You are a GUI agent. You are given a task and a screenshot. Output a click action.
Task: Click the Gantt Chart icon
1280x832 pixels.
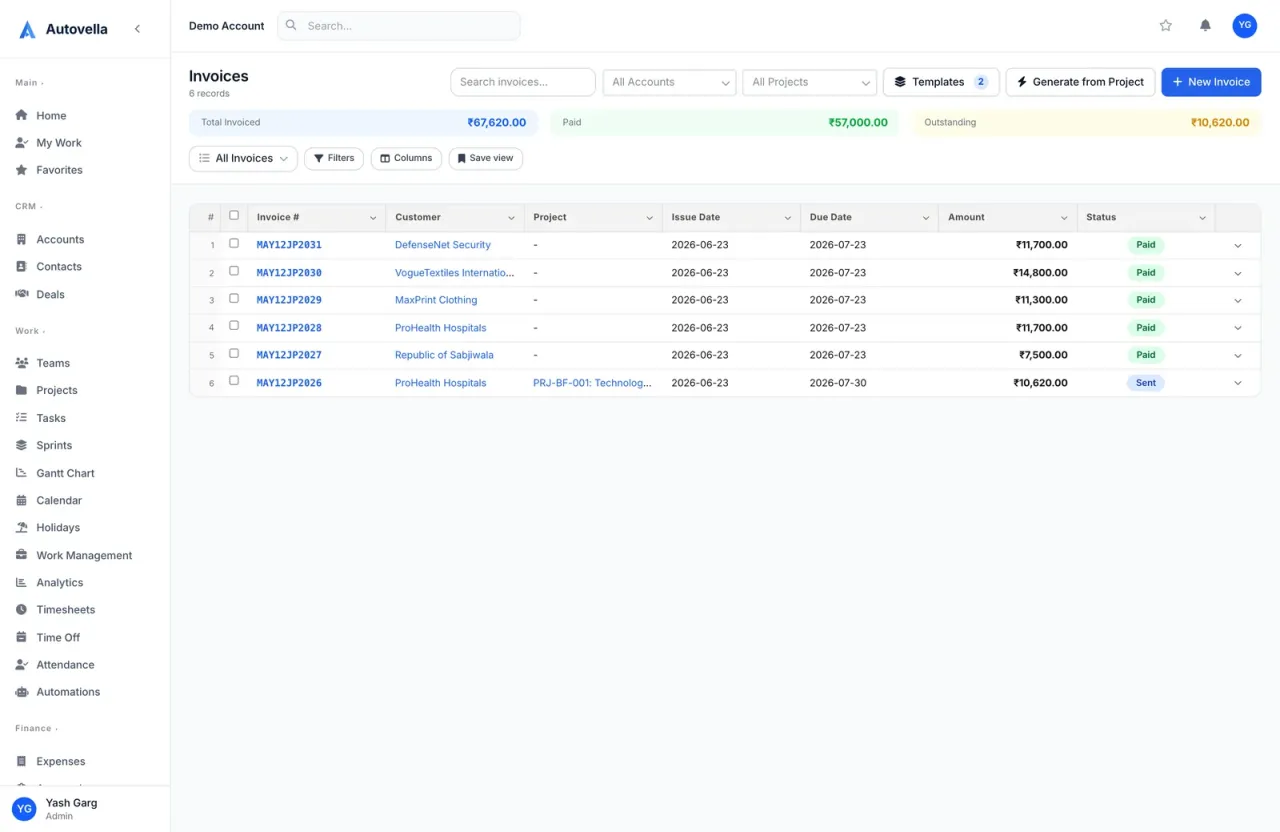[22, 473]
